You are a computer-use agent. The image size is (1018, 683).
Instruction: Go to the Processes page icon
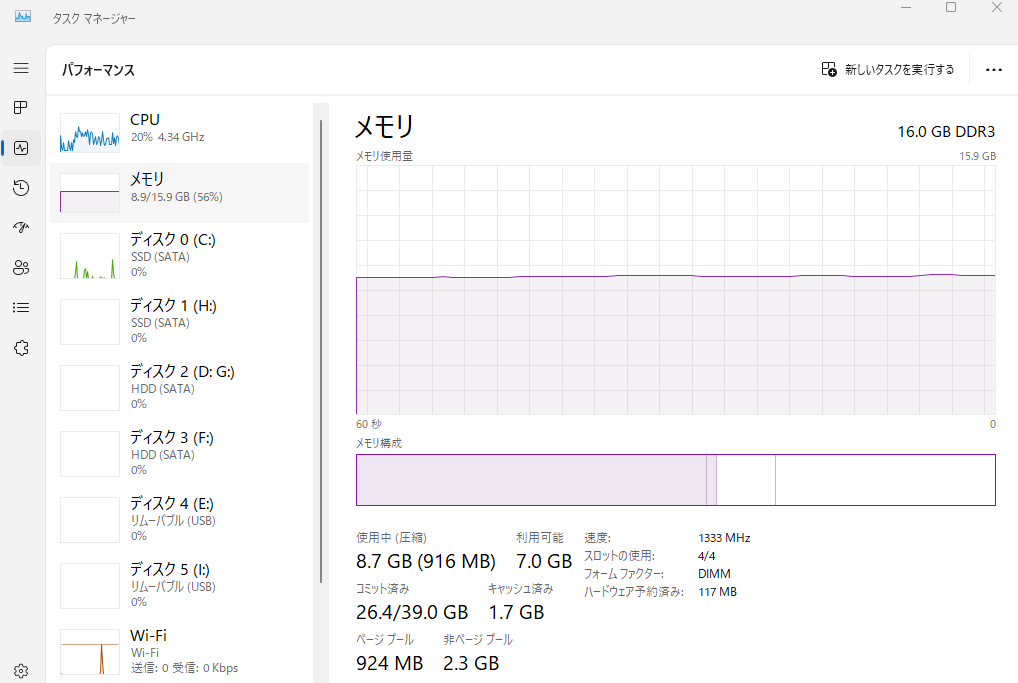[21, 108]
